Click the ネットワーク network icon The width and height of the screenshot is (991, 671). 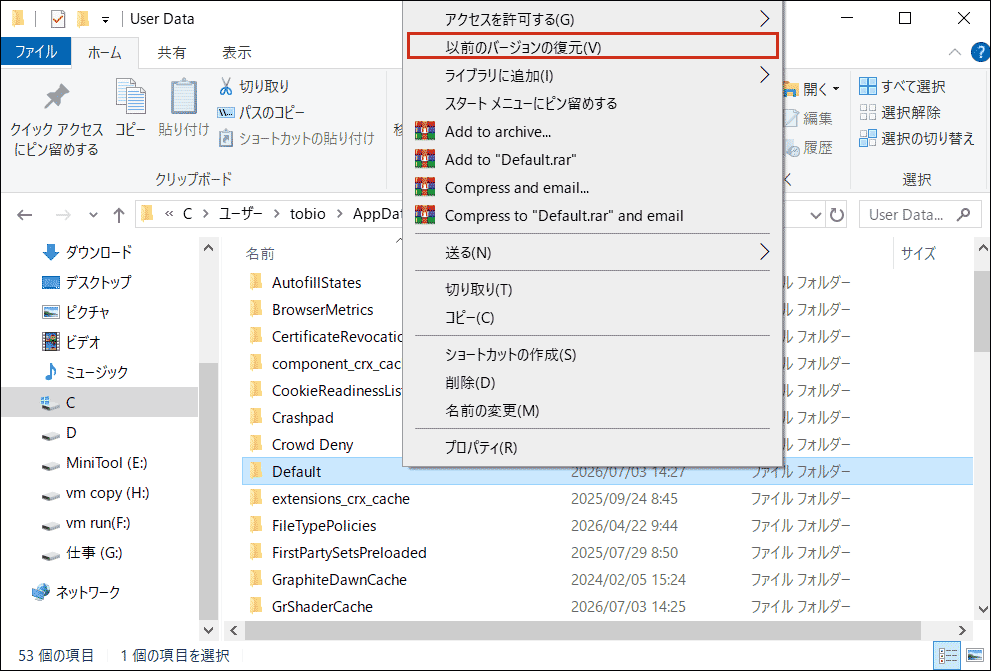pos(41,592)
